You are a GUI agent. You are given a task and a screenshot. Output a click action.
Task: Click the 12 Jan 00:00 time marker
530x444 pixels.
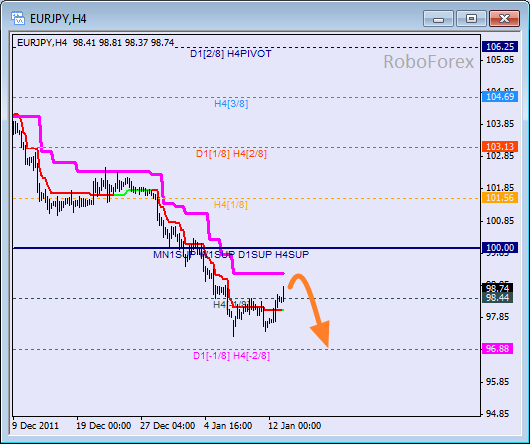[294, 426]
